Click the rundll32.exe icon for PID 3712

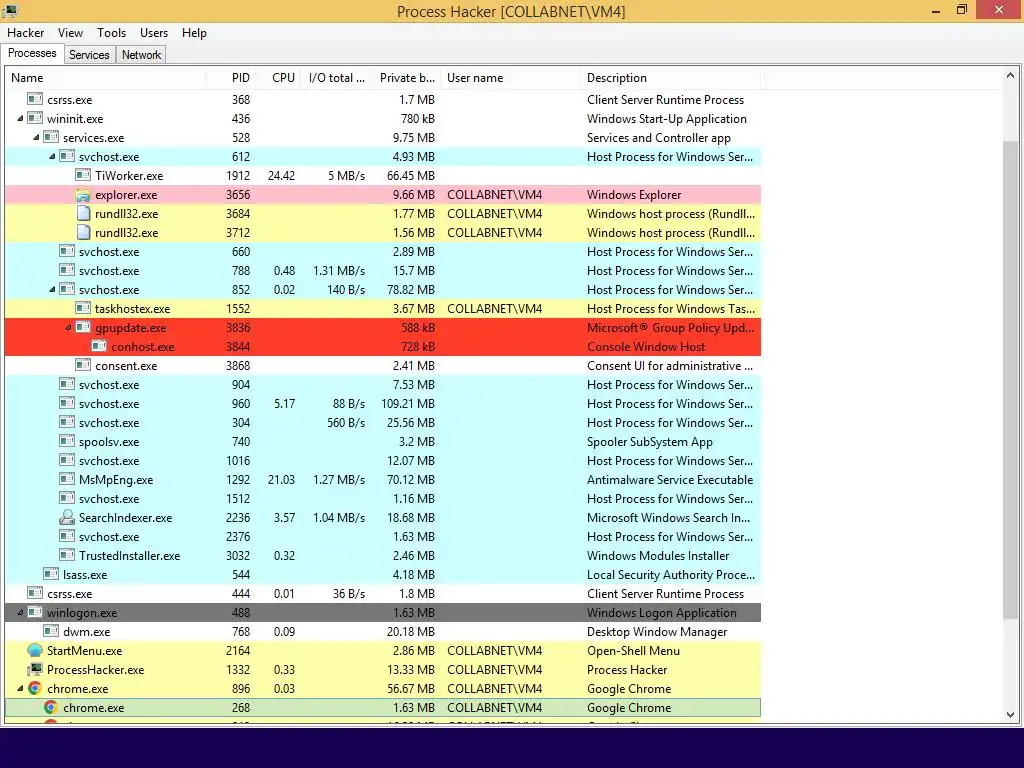click(83, 232)
